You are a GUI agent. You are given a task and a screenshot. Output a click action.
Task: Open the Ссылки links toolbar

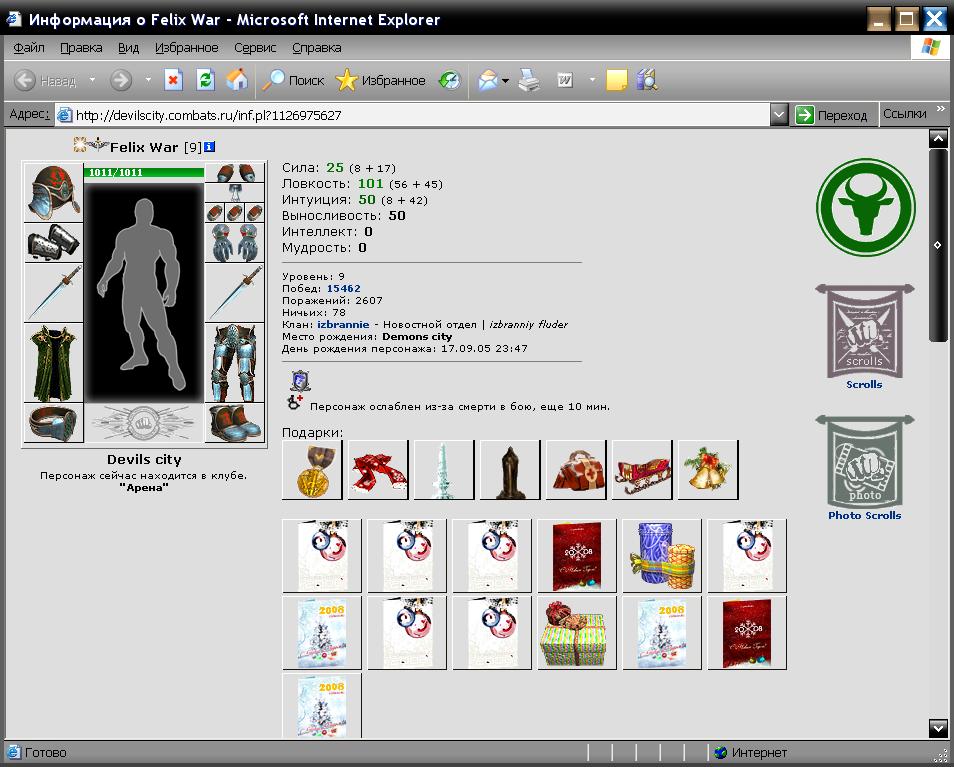click(x=905, y=114)
